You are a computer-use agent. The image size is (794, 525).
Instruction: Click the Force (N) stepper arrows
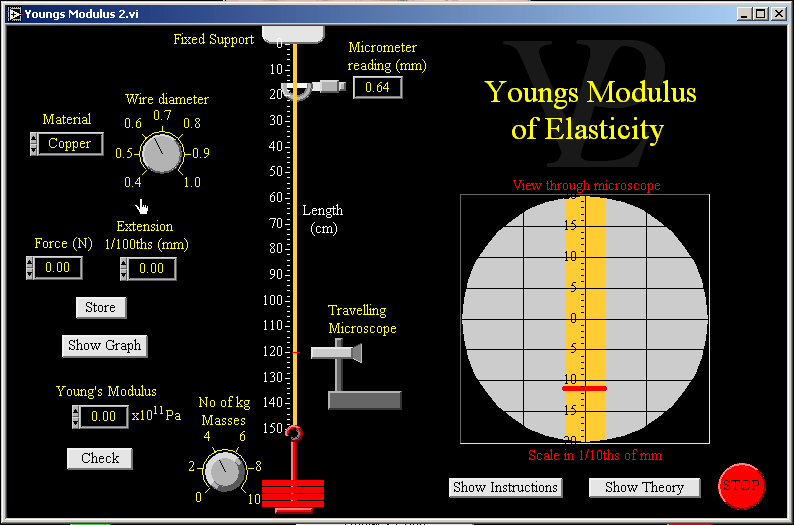(x=30, y=268)
